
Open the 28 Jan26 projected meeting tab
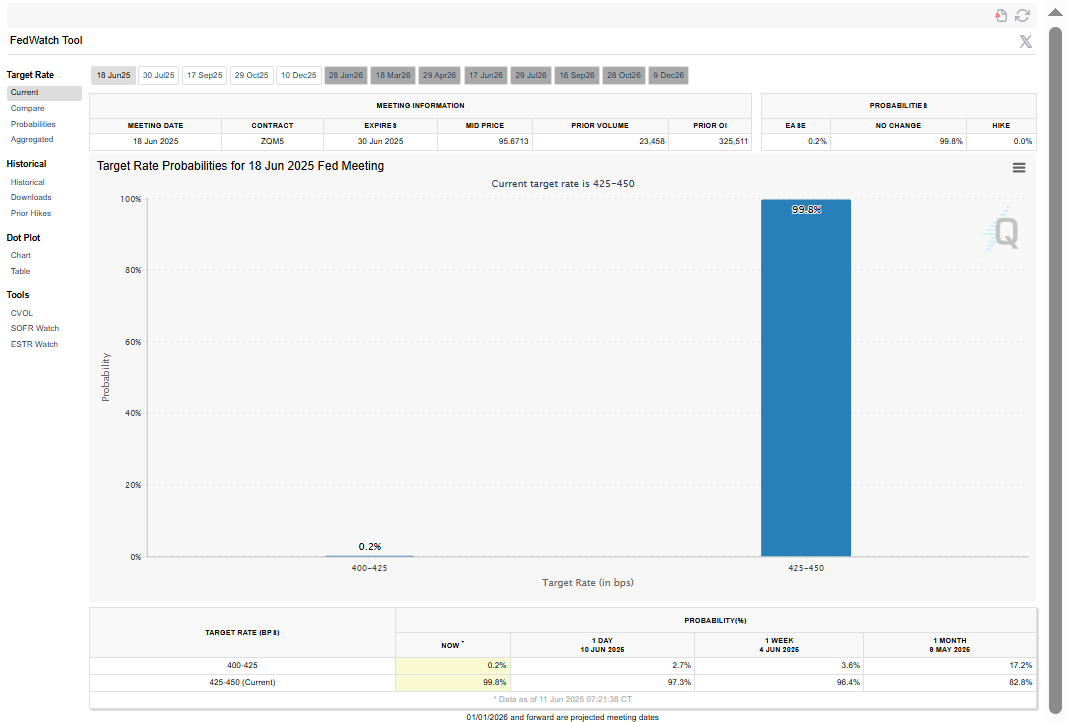[346, 76]
